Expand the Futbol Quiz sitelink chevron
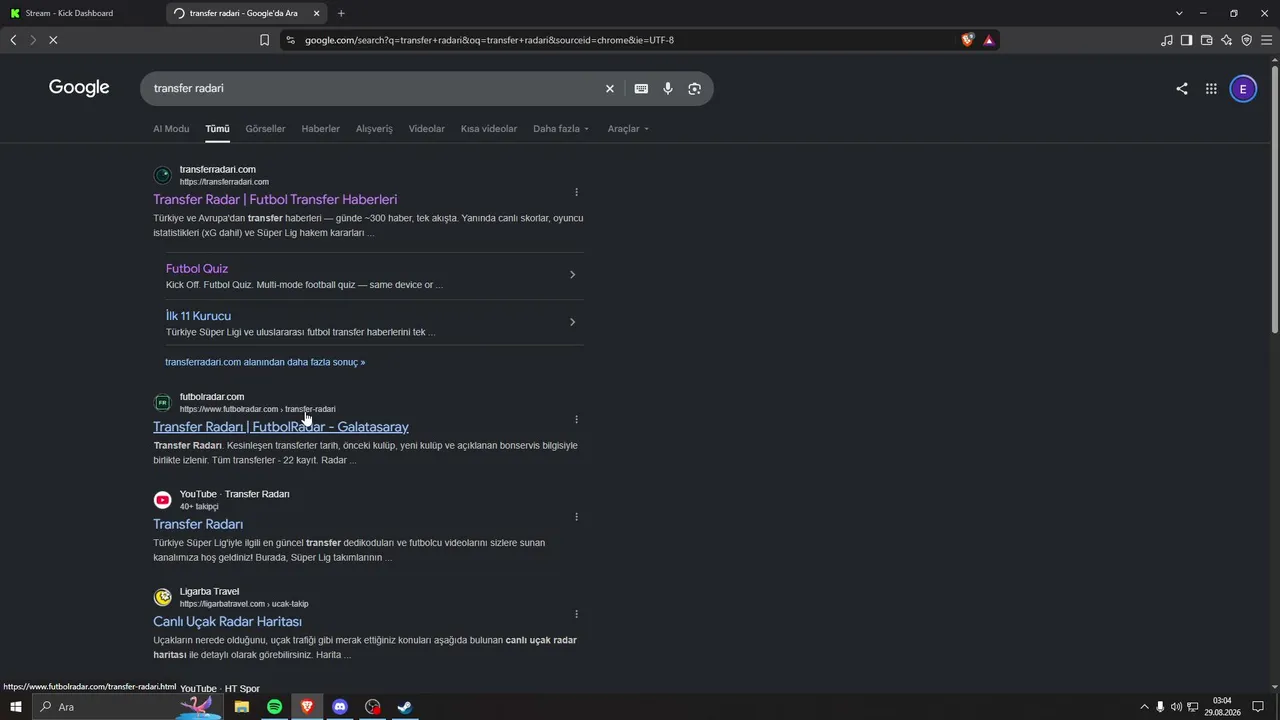 coord(572,275)
